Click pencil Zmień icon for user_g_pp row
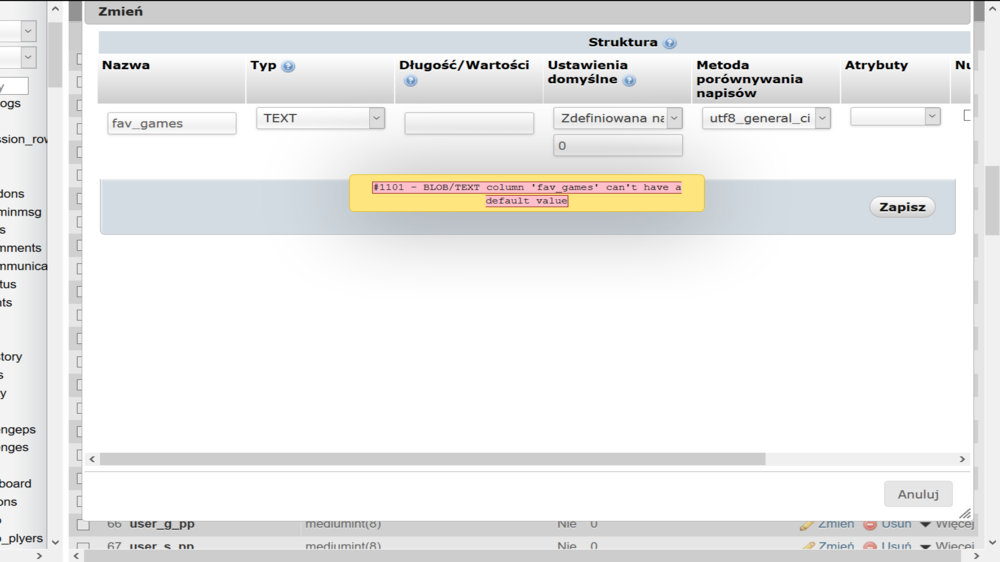The height and width of the screenshot is (562, 1000). click(x=807, y=524)
